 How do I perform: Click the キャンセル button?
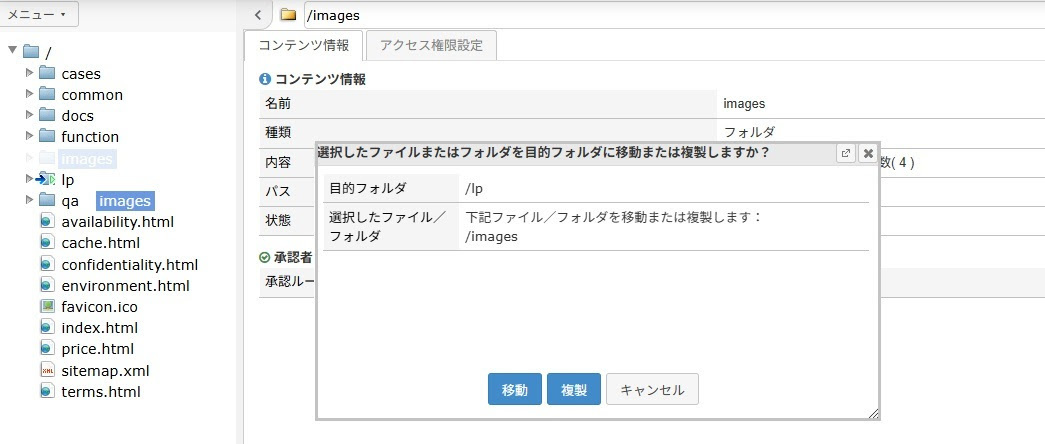(x=652, y=389)
